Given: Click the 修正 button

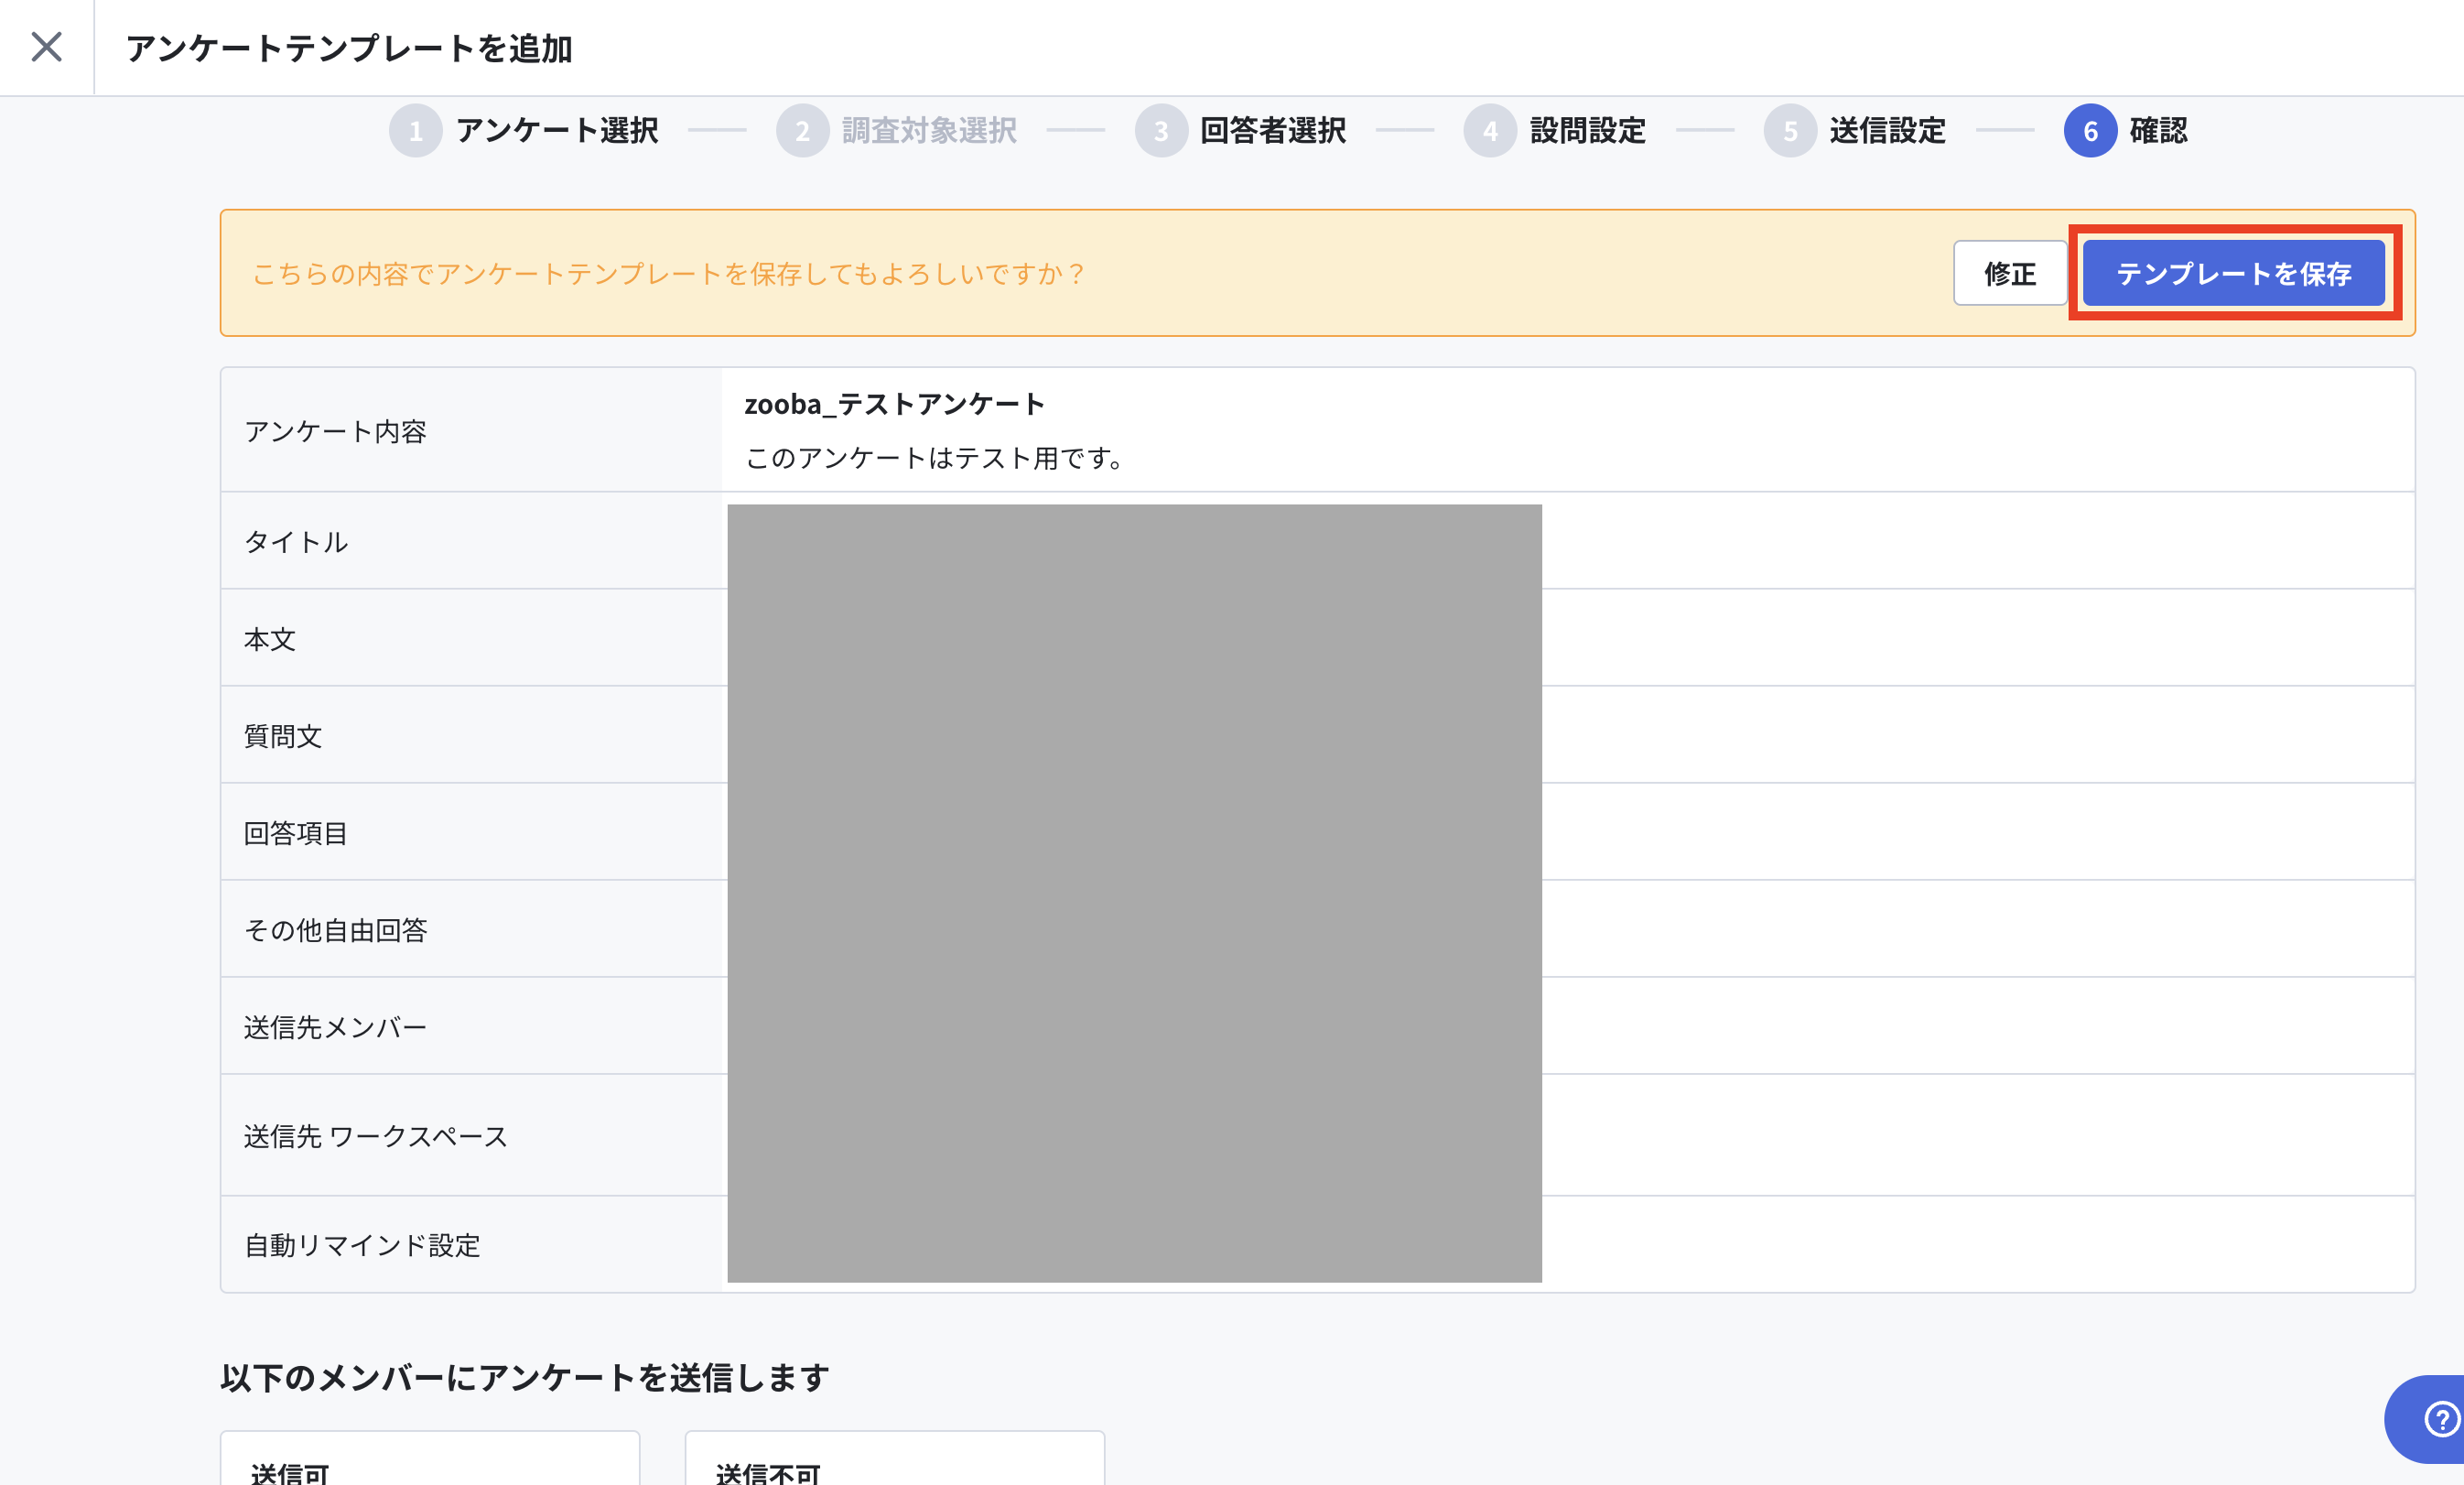Looking at the screenshot, I should [x=2010, y=273].
